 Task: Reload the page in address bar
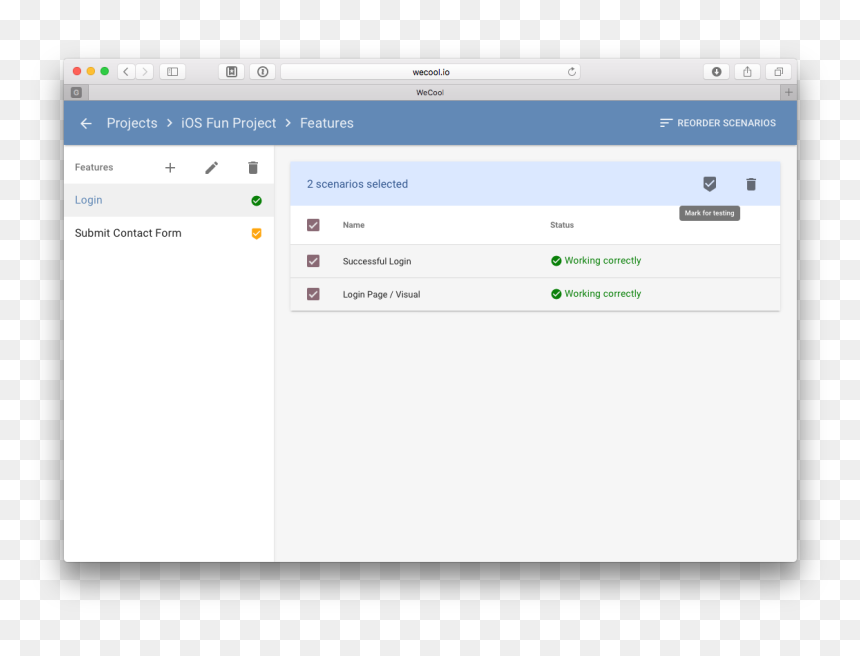(572, 72)
